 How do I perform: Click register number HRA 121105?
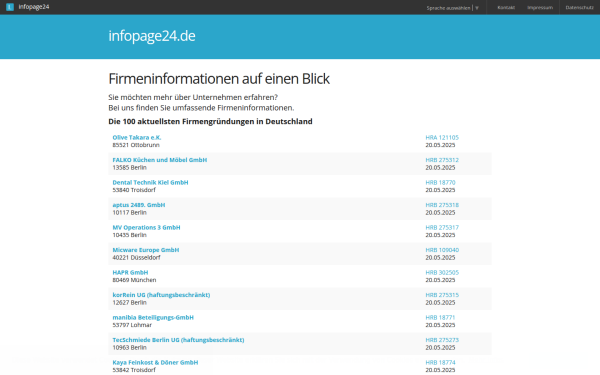442,137
